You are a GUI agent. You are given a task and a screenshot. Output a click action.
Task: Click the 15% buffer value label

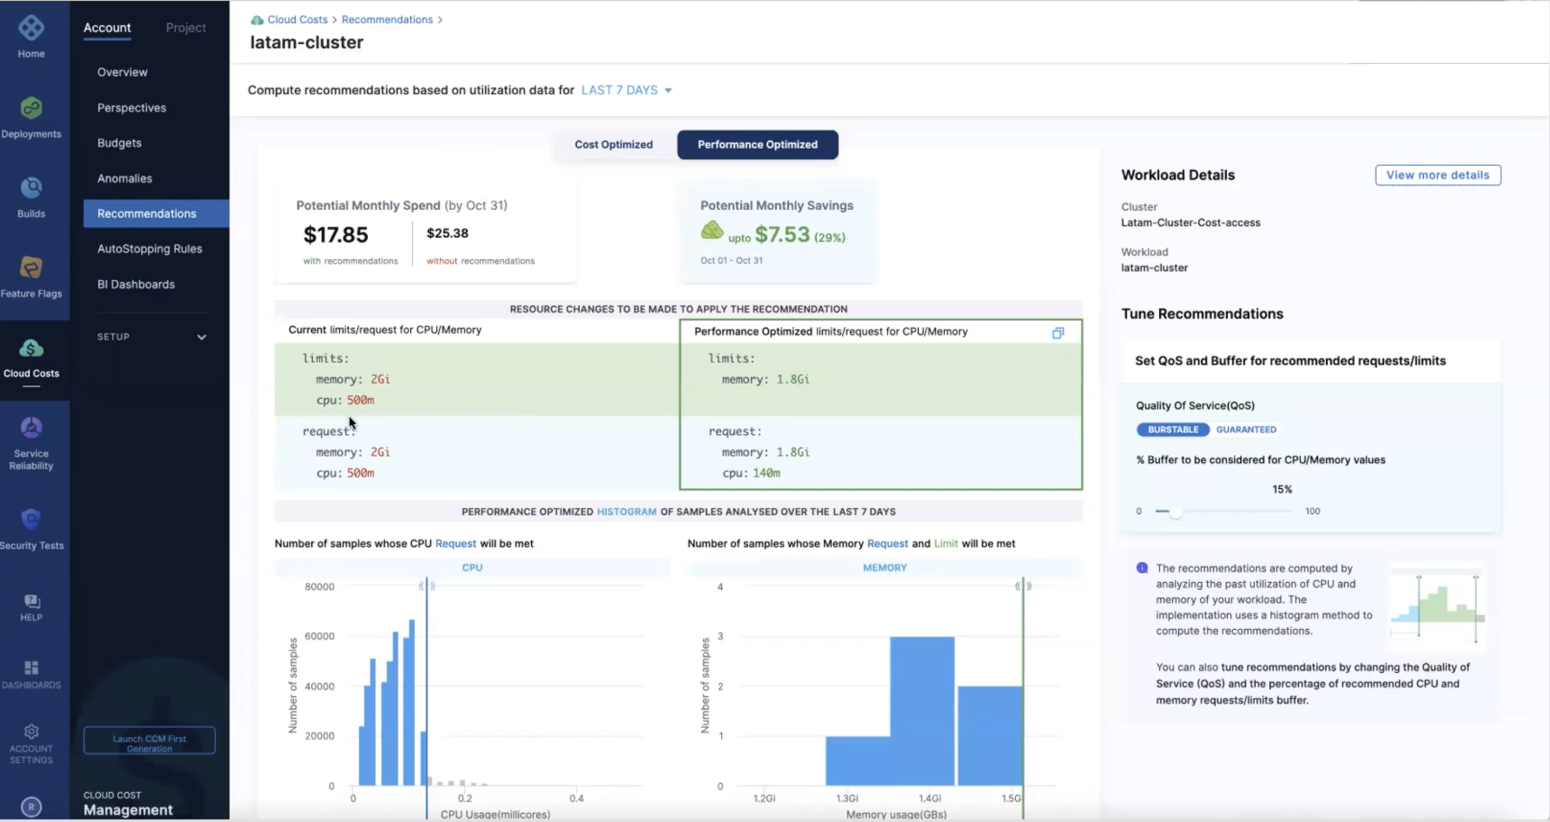1282,490
